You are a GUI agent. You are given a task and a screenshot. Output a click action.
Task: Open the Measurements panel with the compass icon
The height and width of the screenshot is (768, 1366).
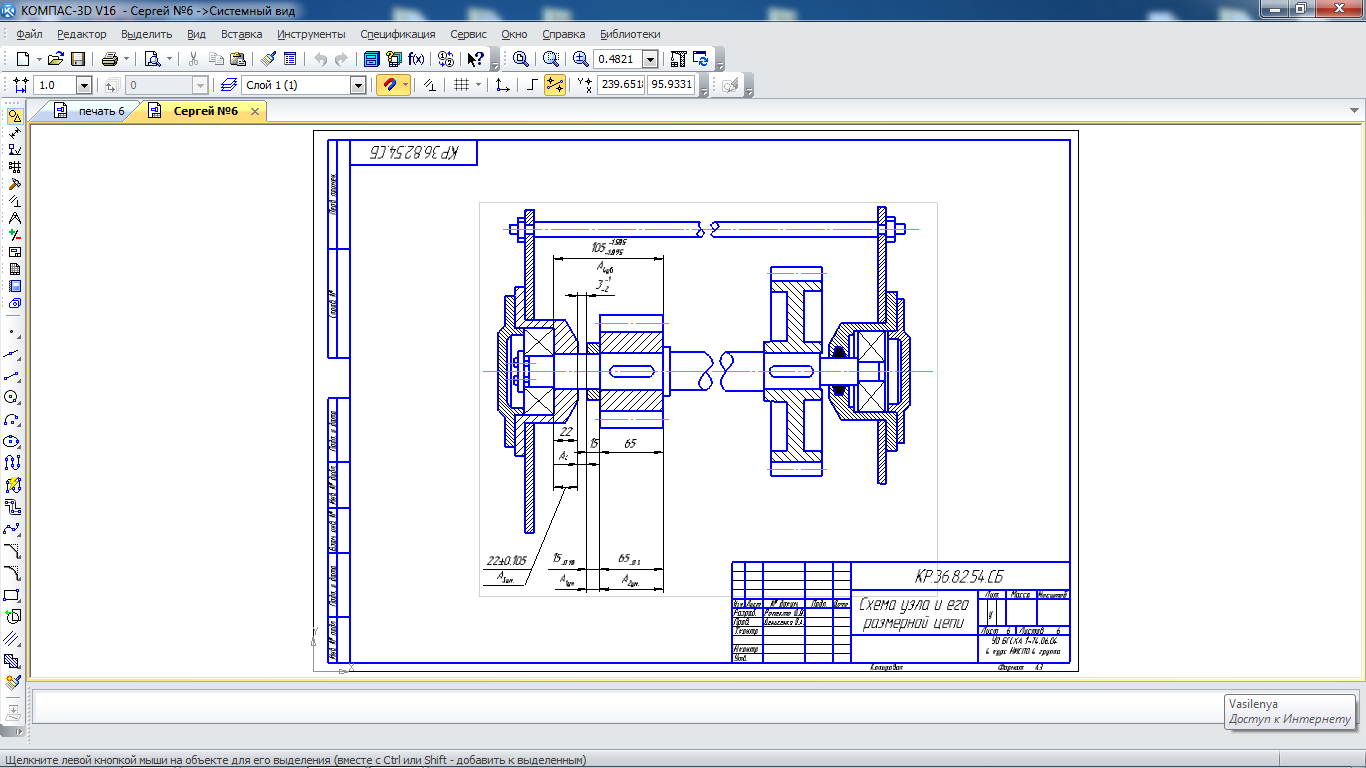pos(14,217)
